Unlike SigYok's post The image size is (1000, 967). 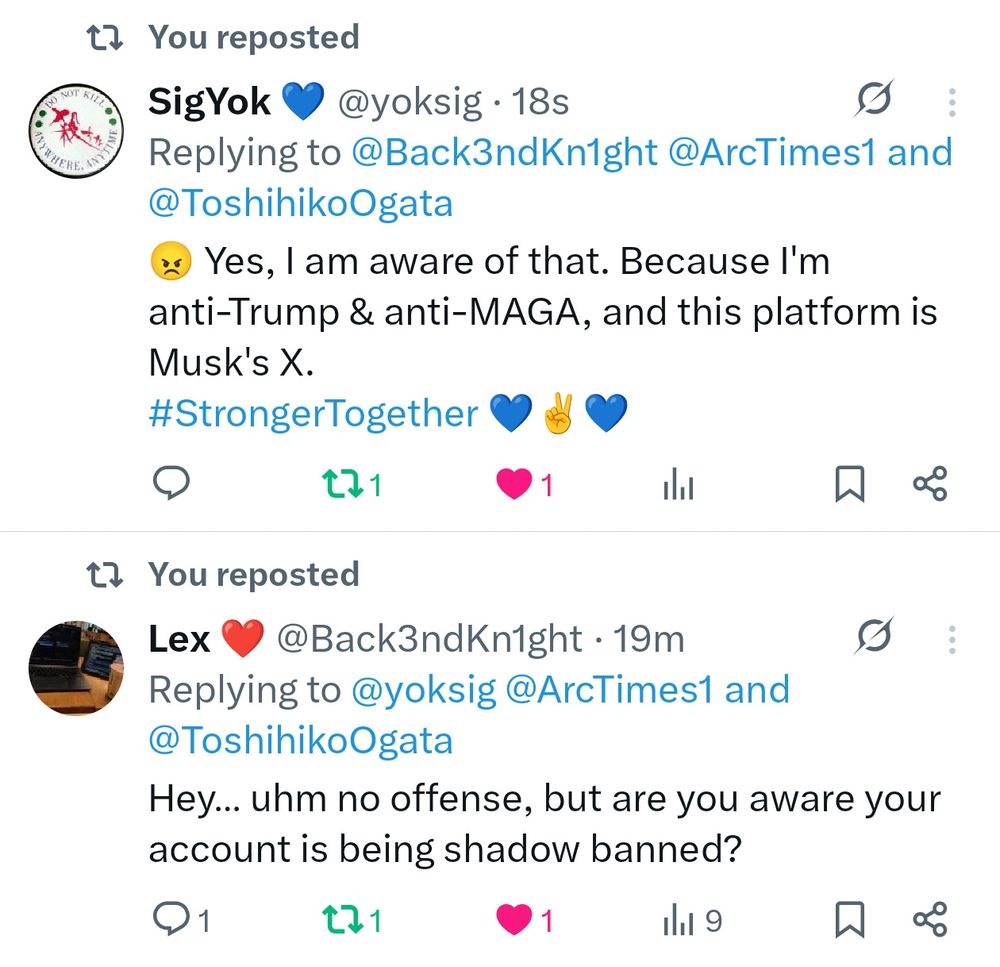(x=514, y=486)
